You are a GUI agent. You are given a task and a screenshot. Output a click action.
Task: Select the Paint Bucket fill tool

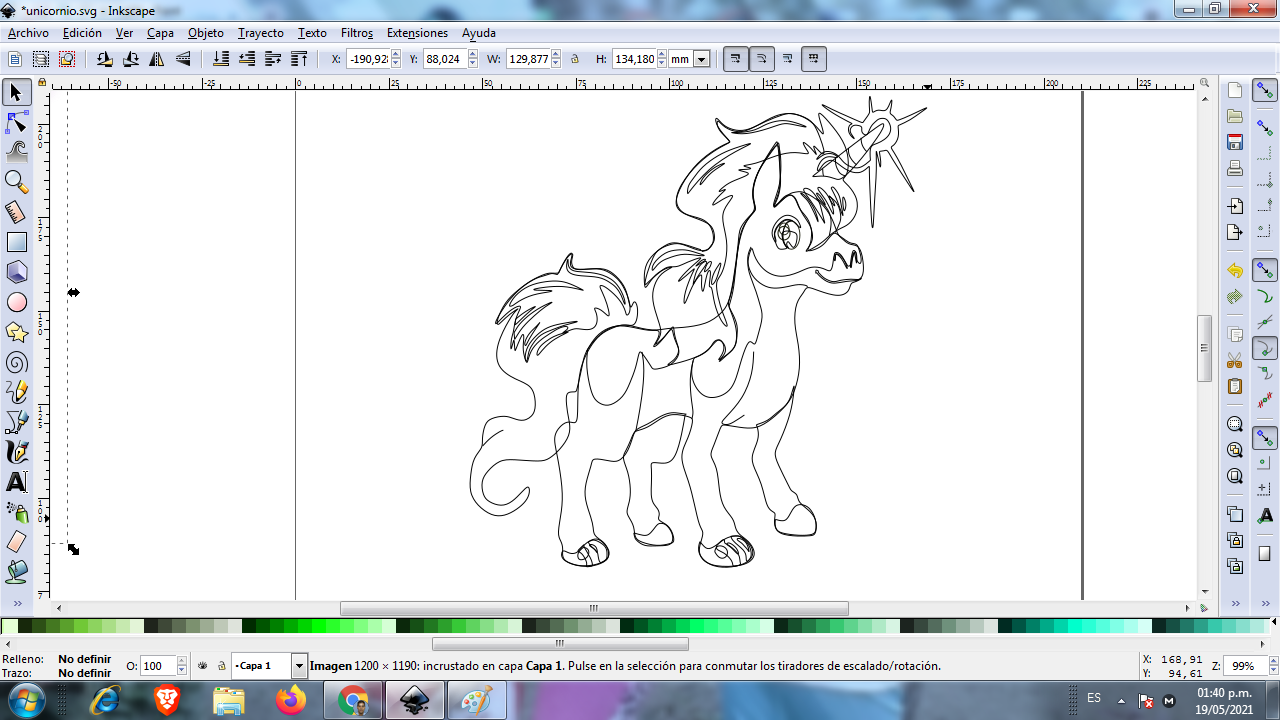[16, 572]
